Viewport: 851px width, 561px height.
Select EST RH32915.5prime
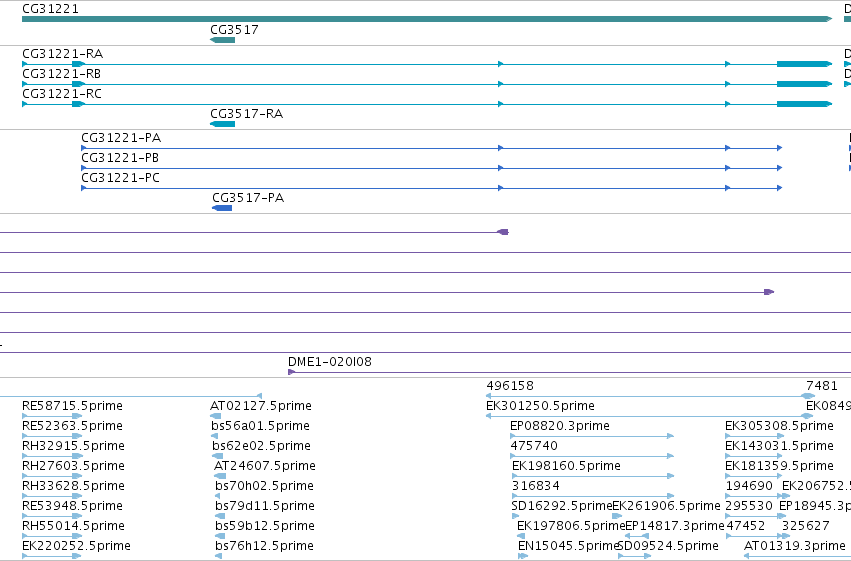point(73,446)
